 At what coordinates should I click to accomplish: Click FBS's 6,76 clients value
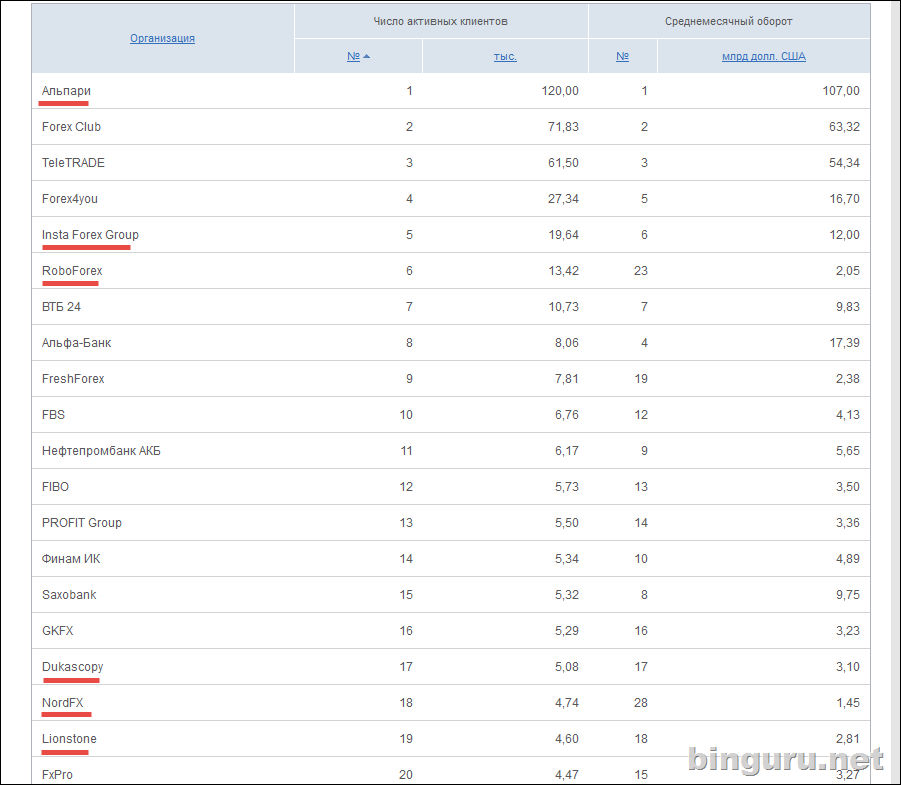pos(567,415)
